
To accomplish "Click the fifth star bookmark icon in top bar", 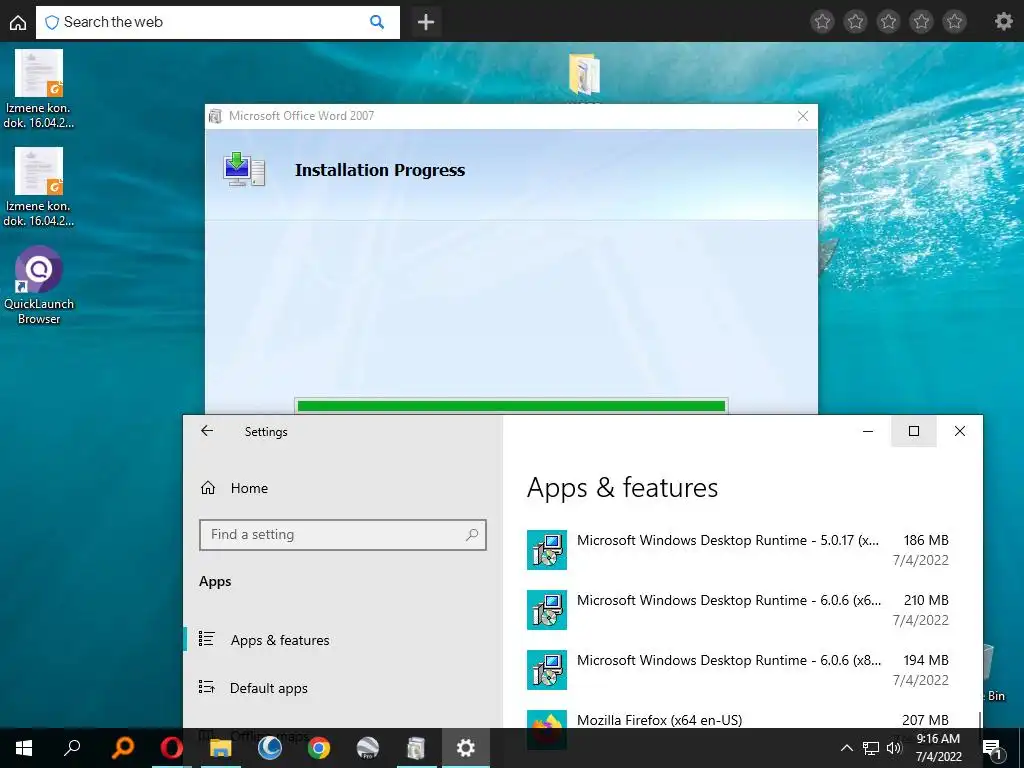I will pos(954,22).
